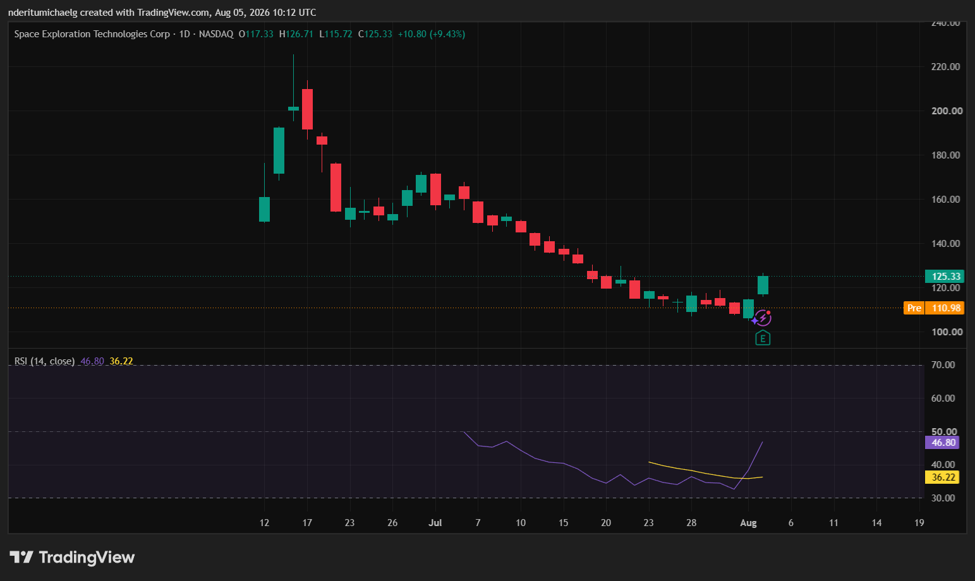Click the 28 date label on time axis
This screenshot has width=975, height=581.
[x=691, y=523]
